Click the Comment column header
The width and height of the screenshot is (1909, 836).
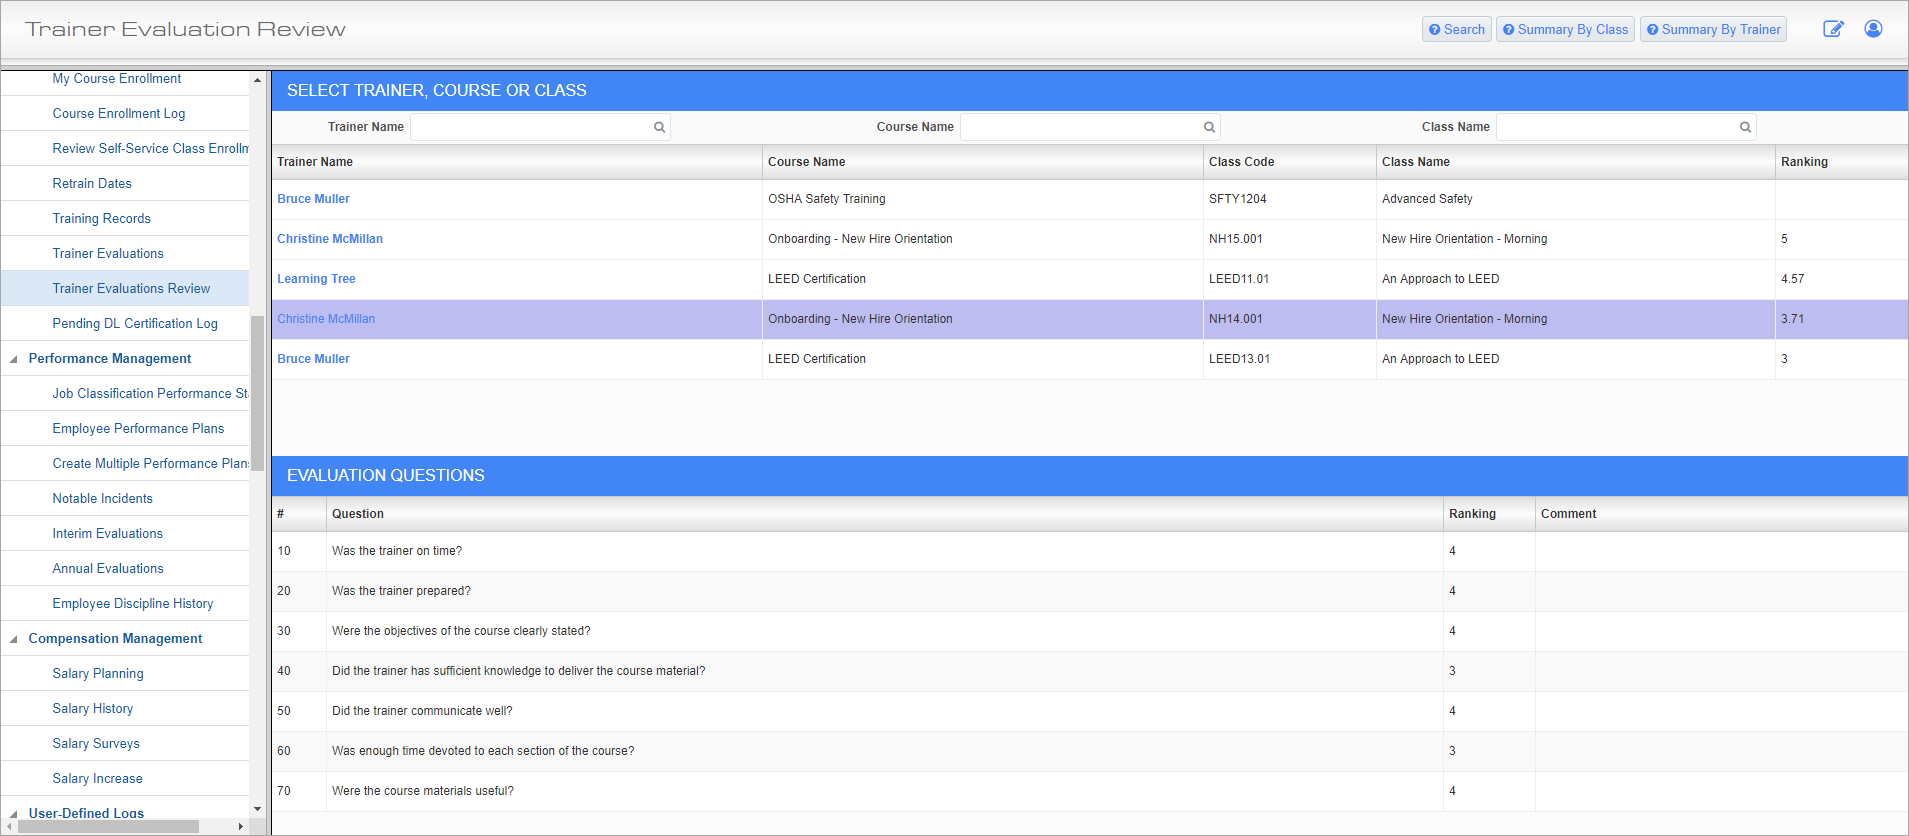[x=1721, y=514]
